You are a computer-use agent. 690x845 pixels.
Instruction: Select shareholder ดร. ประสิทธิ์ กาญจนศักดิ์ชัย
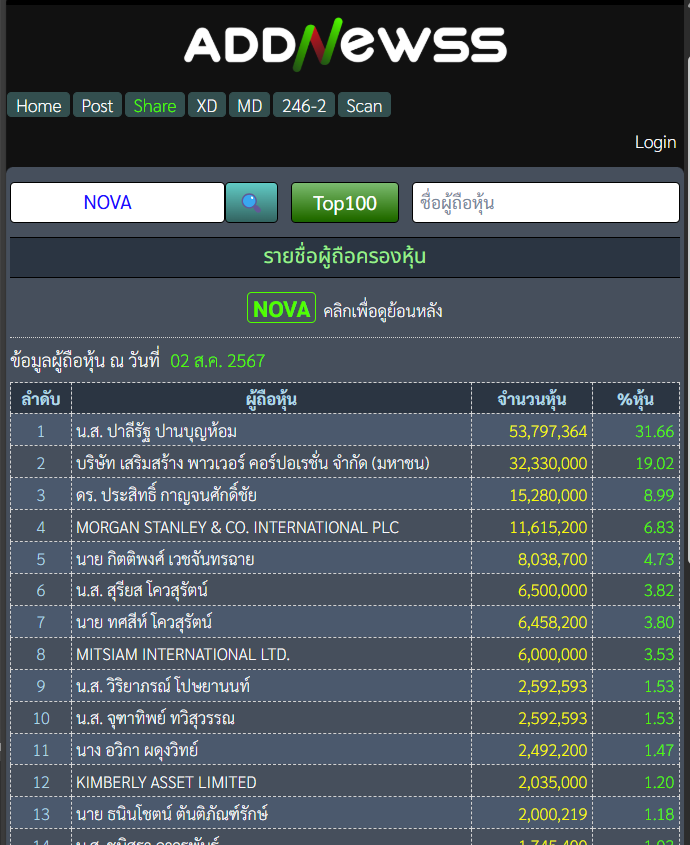(166, 495)
